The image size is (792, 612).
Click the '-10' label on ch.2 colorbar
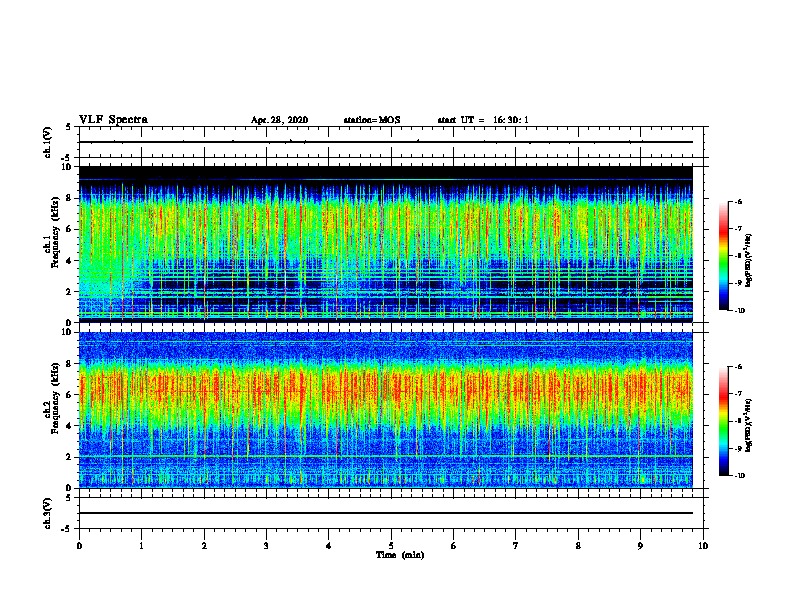(x=740, y=476)
